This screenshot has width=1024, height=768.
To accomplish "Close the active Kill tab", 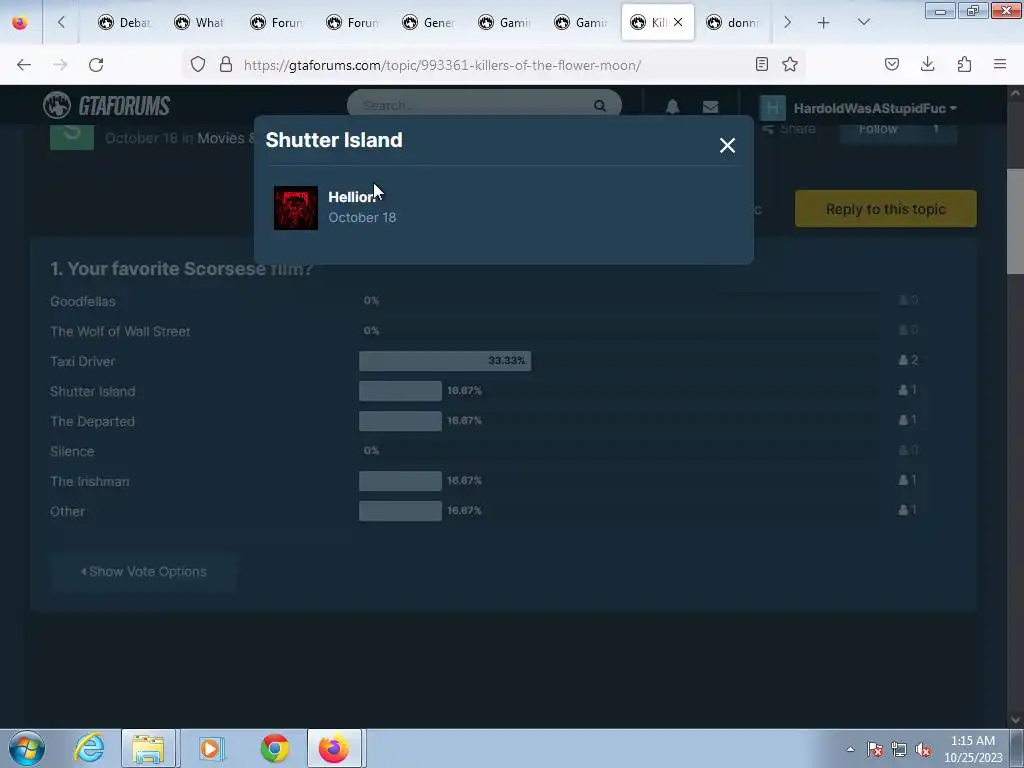I will 678,22.
